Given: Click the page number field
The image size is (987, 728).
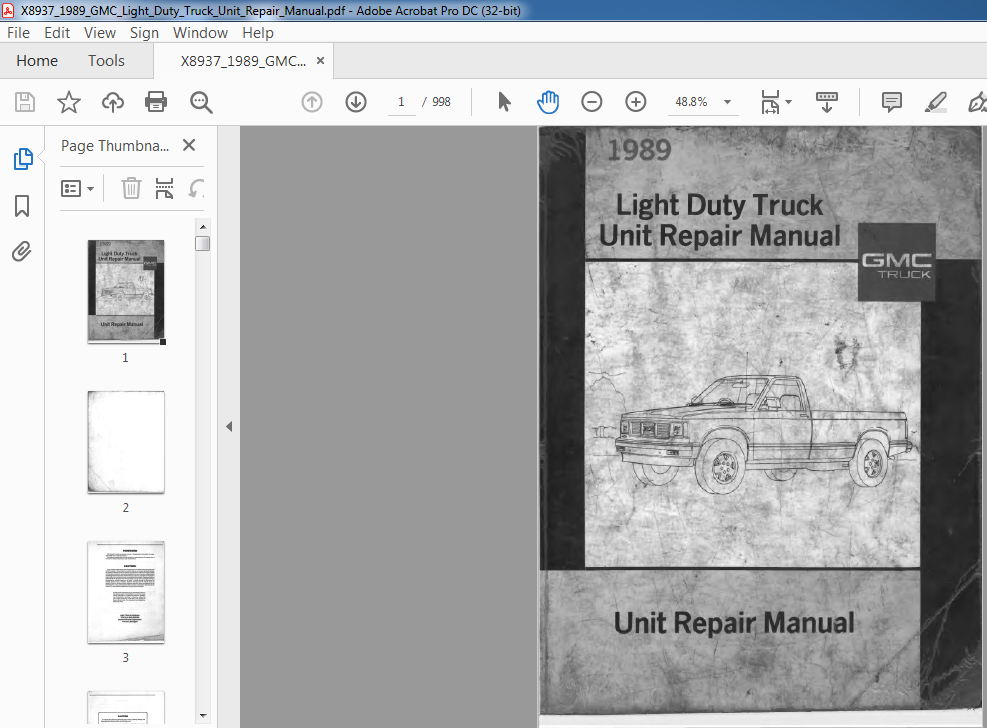Looking at the screenshot, I should click(401, 101).
